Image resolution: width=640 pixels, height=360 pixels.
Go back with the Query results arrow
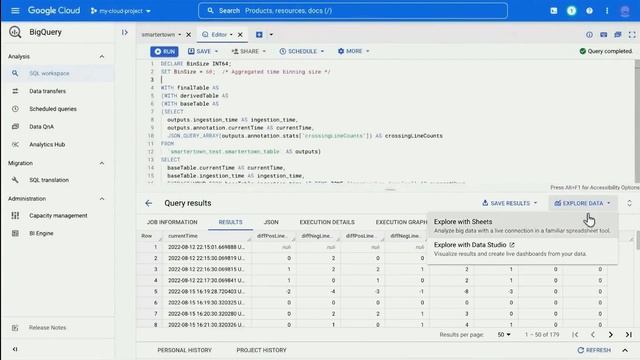tap(149, 203)
